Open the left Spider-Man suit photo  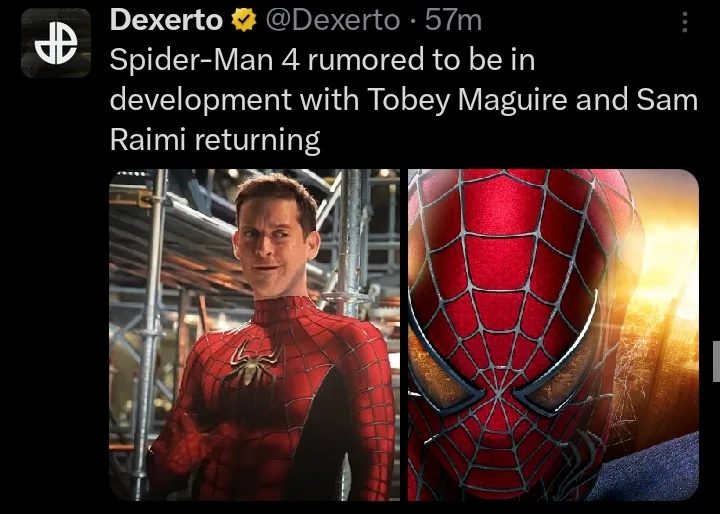254,334
